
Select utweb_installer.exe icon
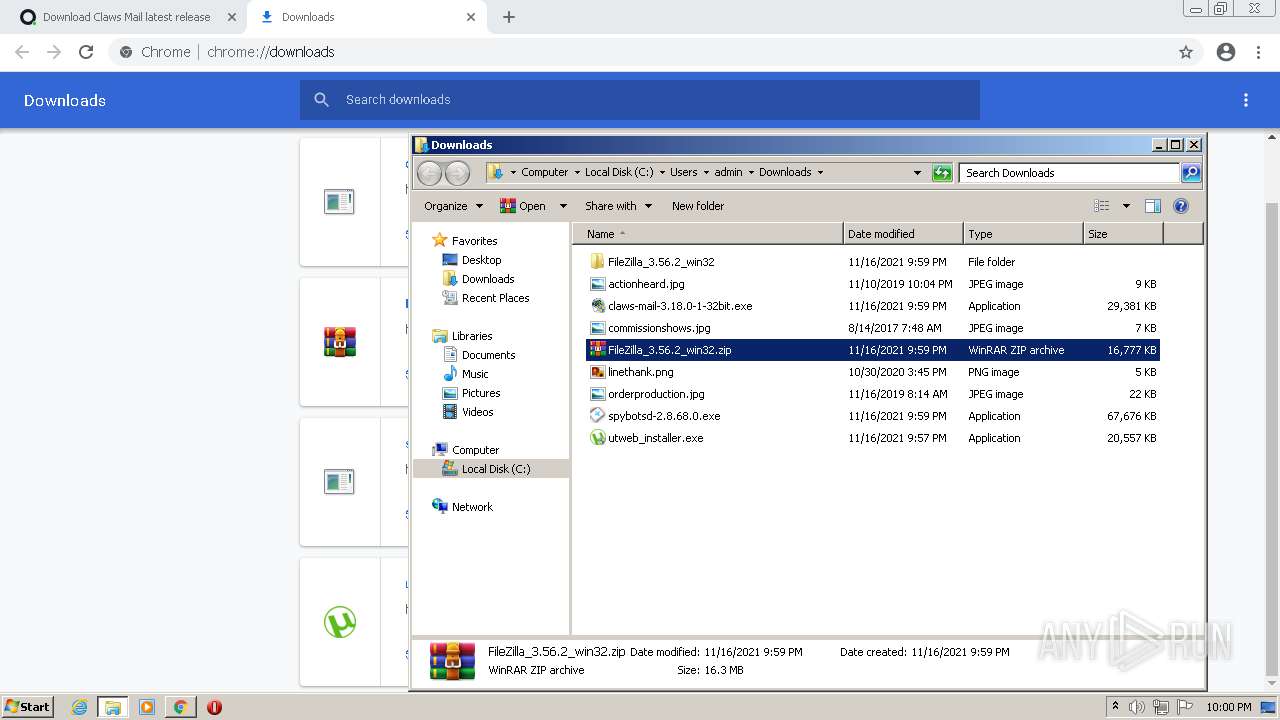pyautogui.click(x=597, y=438)
